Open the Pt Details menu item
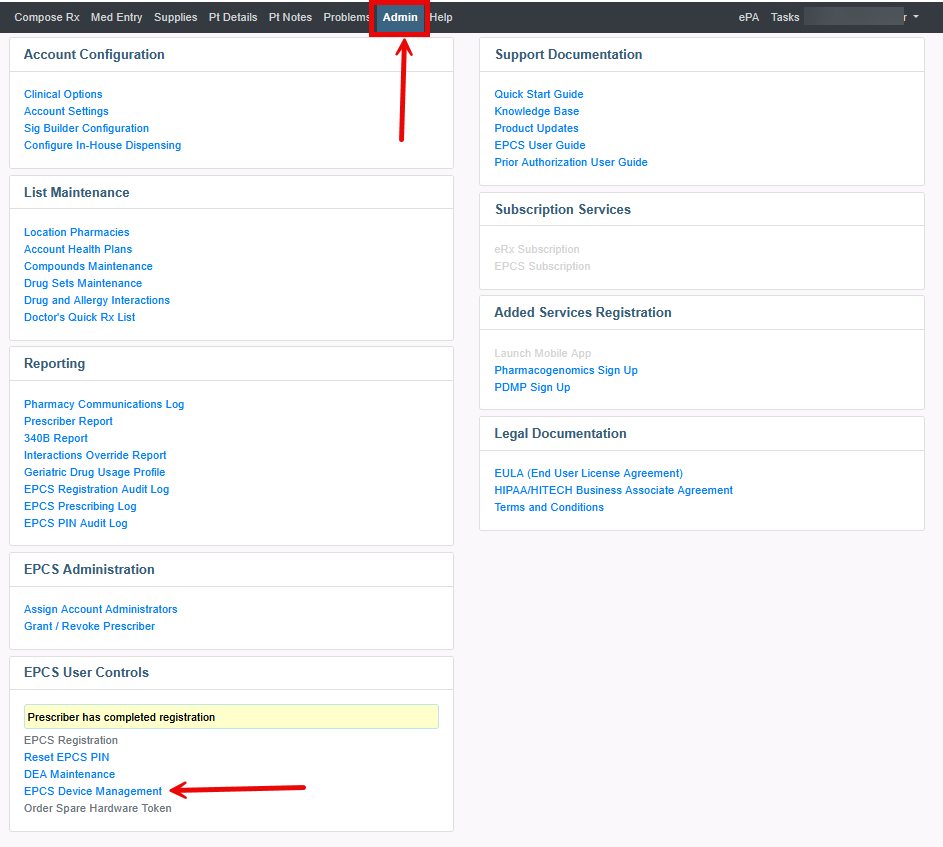This screenshot has height=847, width=943. tap(233, 17)
